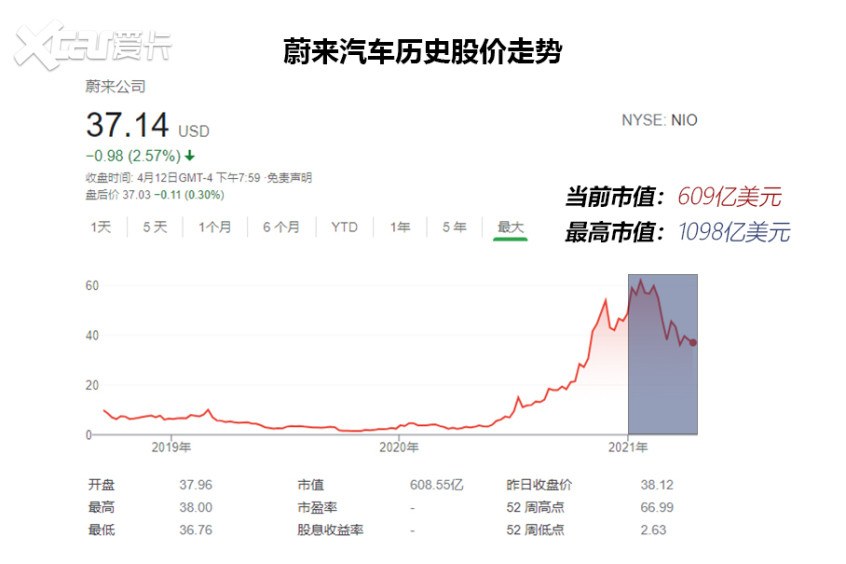The image size is (846, 564).
Task: Select the 最大 range tab
Action: pyautogui.click(x=510, y=227)
